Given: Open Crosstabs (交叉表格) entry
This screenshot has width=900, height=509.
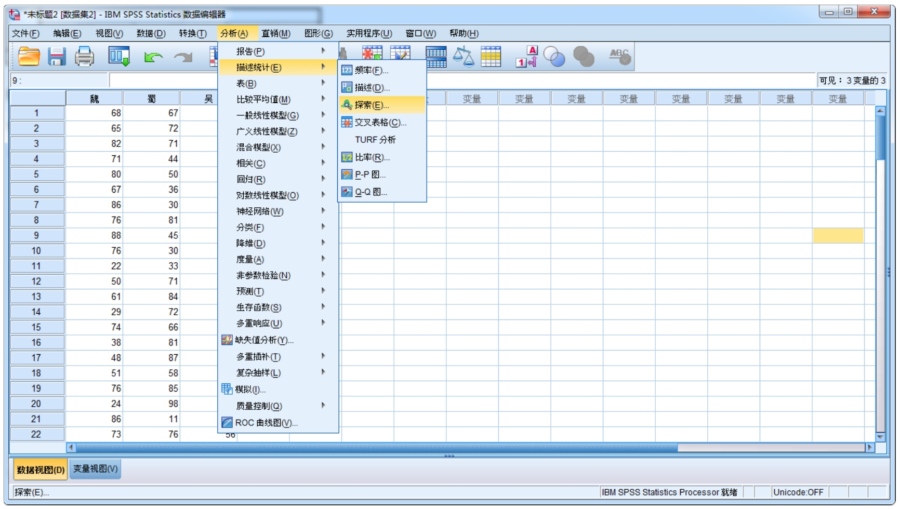Looking at the screenshot, I should click(382, 122).
